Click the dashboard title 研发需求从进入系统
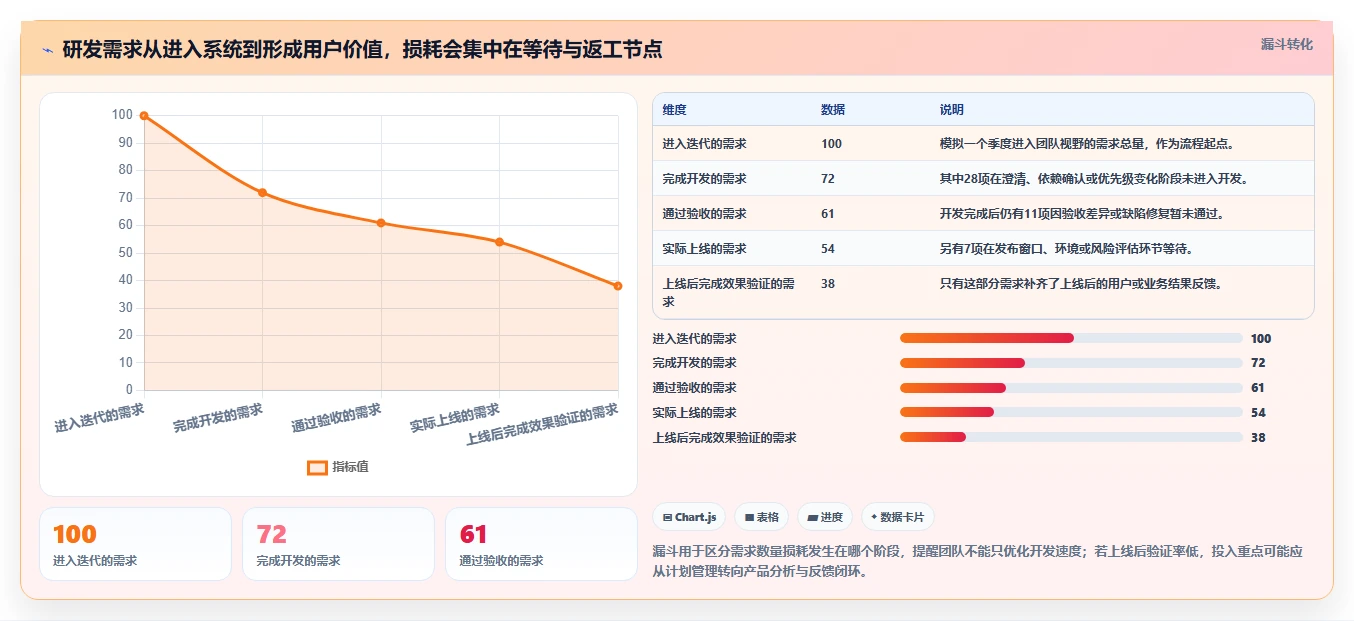This screenshot has width=1354, height=621. pyautogui.click(x=362, y=50)
